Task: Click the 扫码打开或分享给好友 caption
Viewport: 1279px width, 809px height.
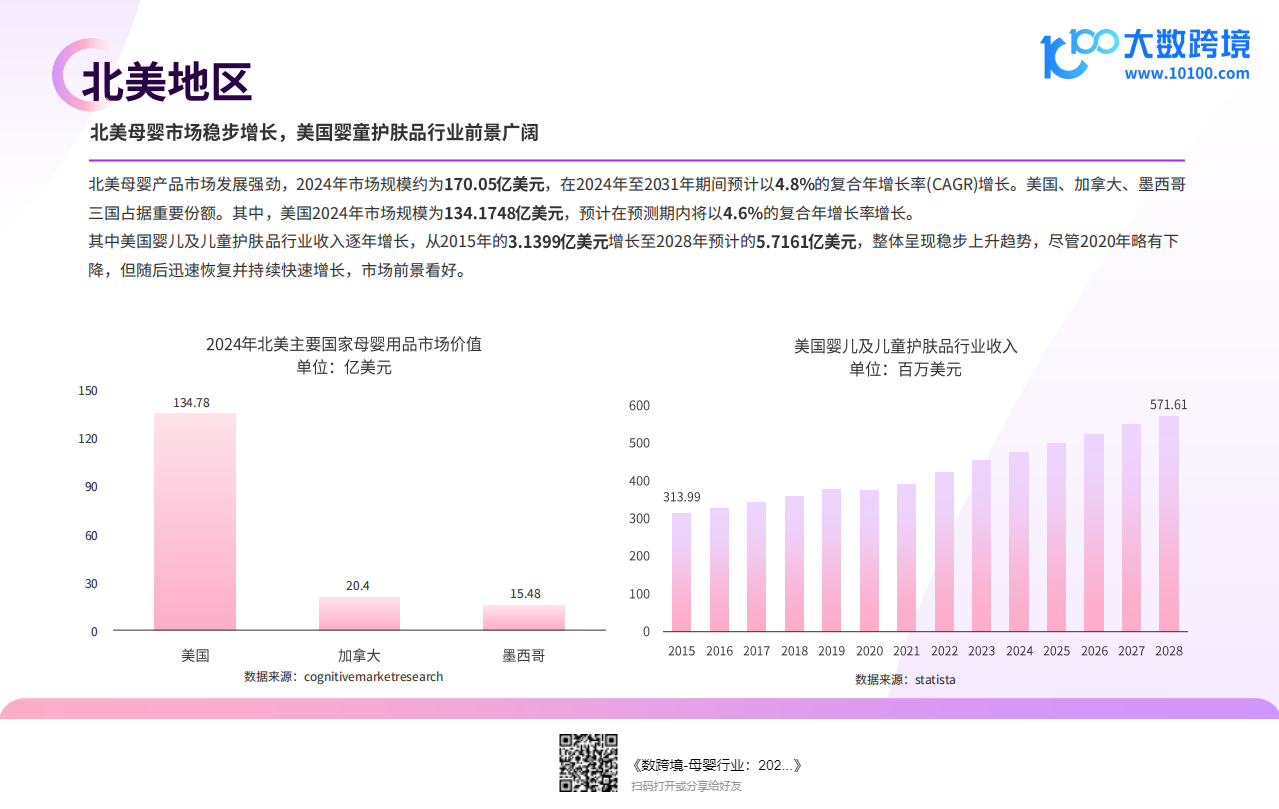Action: click(686, 786)
